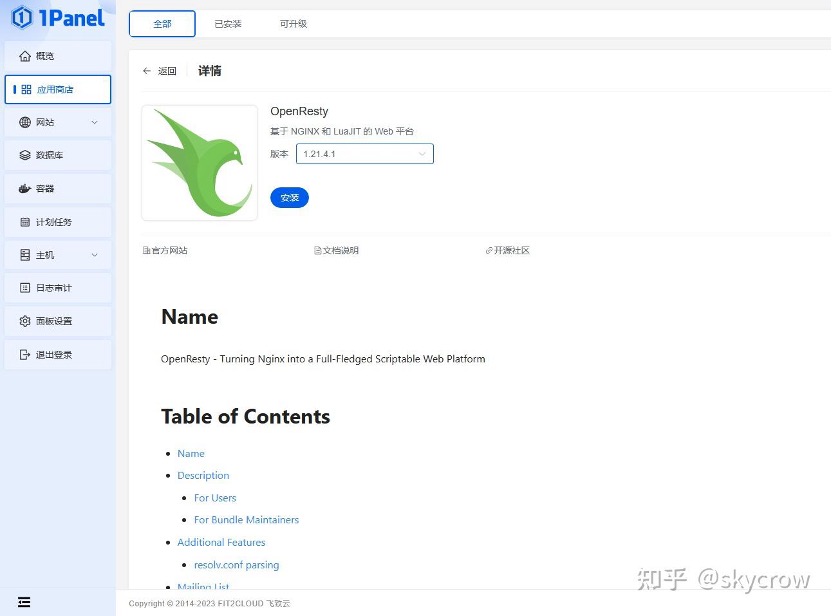Image resolution: width=832 pixels, height=616 pixels.
Task: Follow the 'resolv.conf parsing' link
Action: 236,565
